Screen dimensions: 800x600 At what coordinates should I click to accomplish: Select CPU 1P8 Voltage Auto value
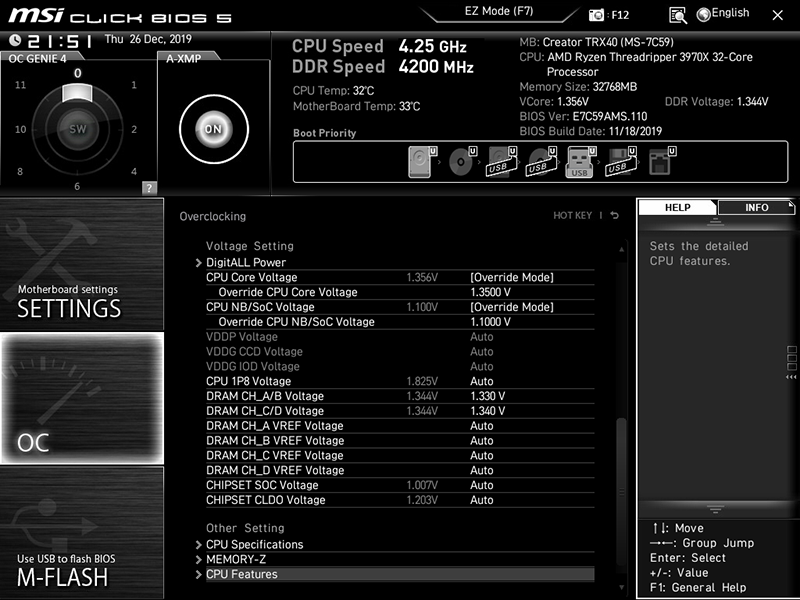pos(482,381)
